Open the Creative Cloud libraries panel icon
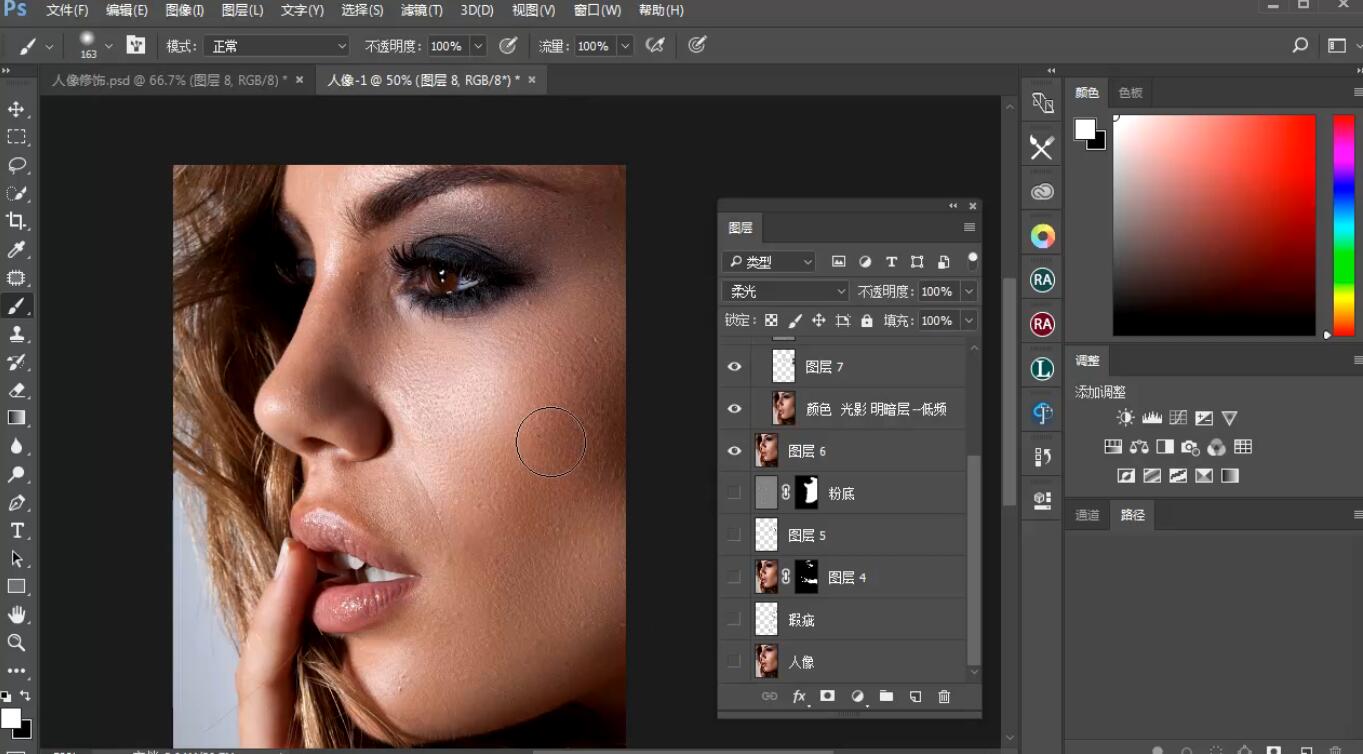Viewport: 1363px width, 754px height. (1042, 192)
